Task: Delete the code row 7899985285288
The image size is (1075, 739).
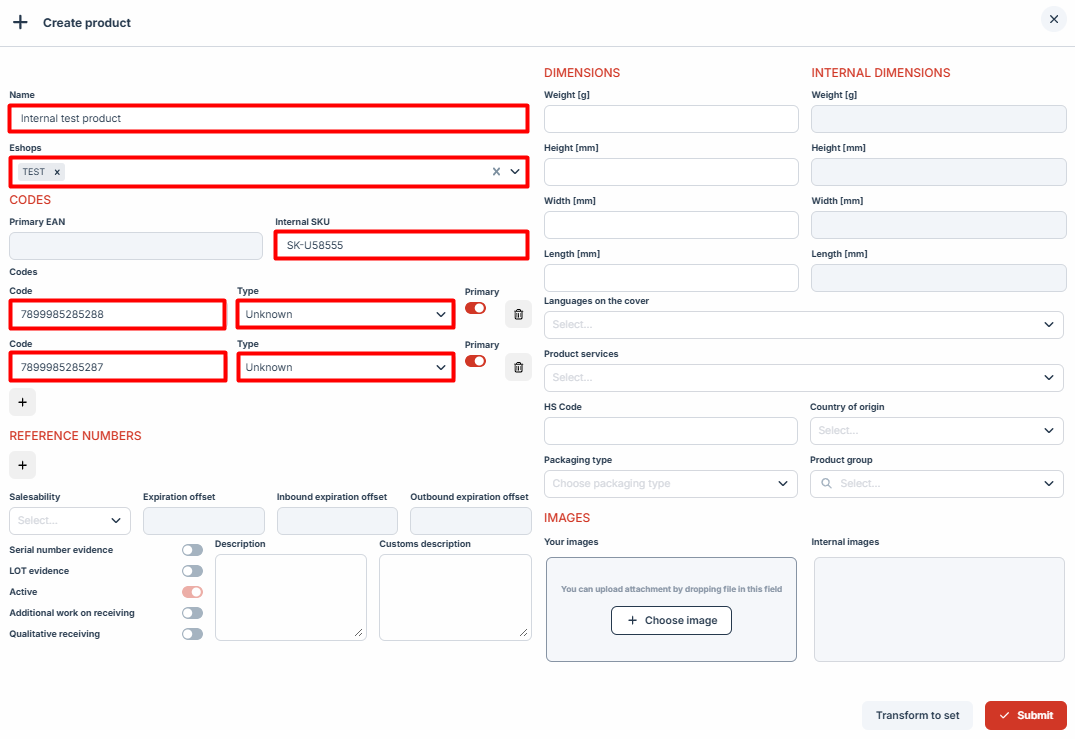Action: click(518, 315)
